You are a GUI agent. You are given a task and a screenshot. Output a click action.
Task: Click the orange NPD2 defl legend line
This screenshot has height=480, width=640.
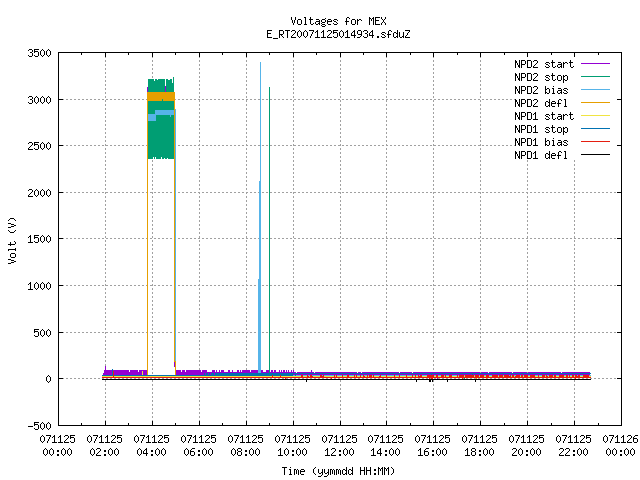click(595, 103)
